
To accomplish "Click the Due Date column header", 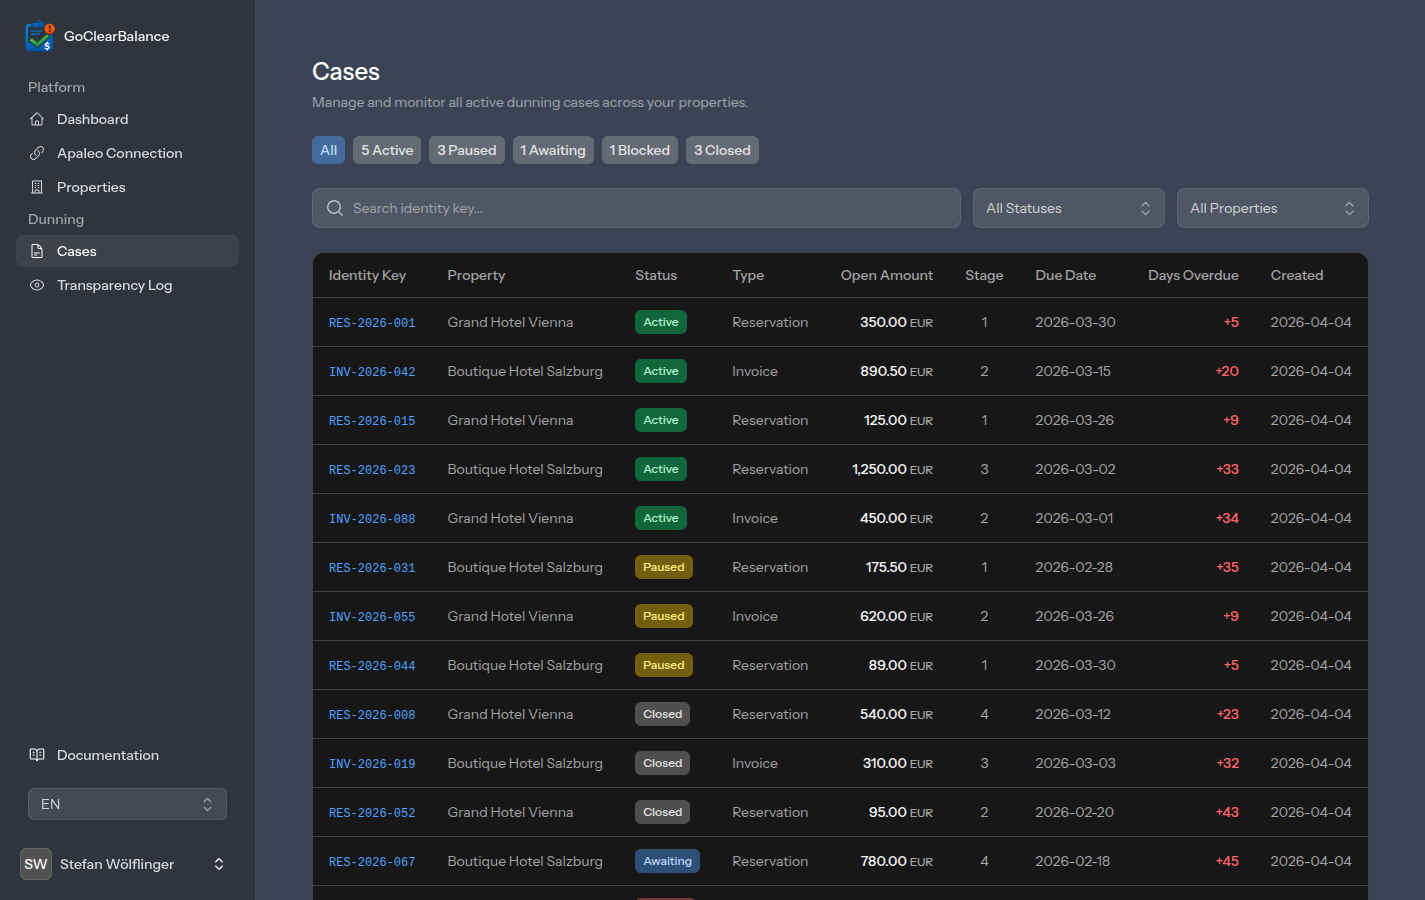I will (1065, 275).
